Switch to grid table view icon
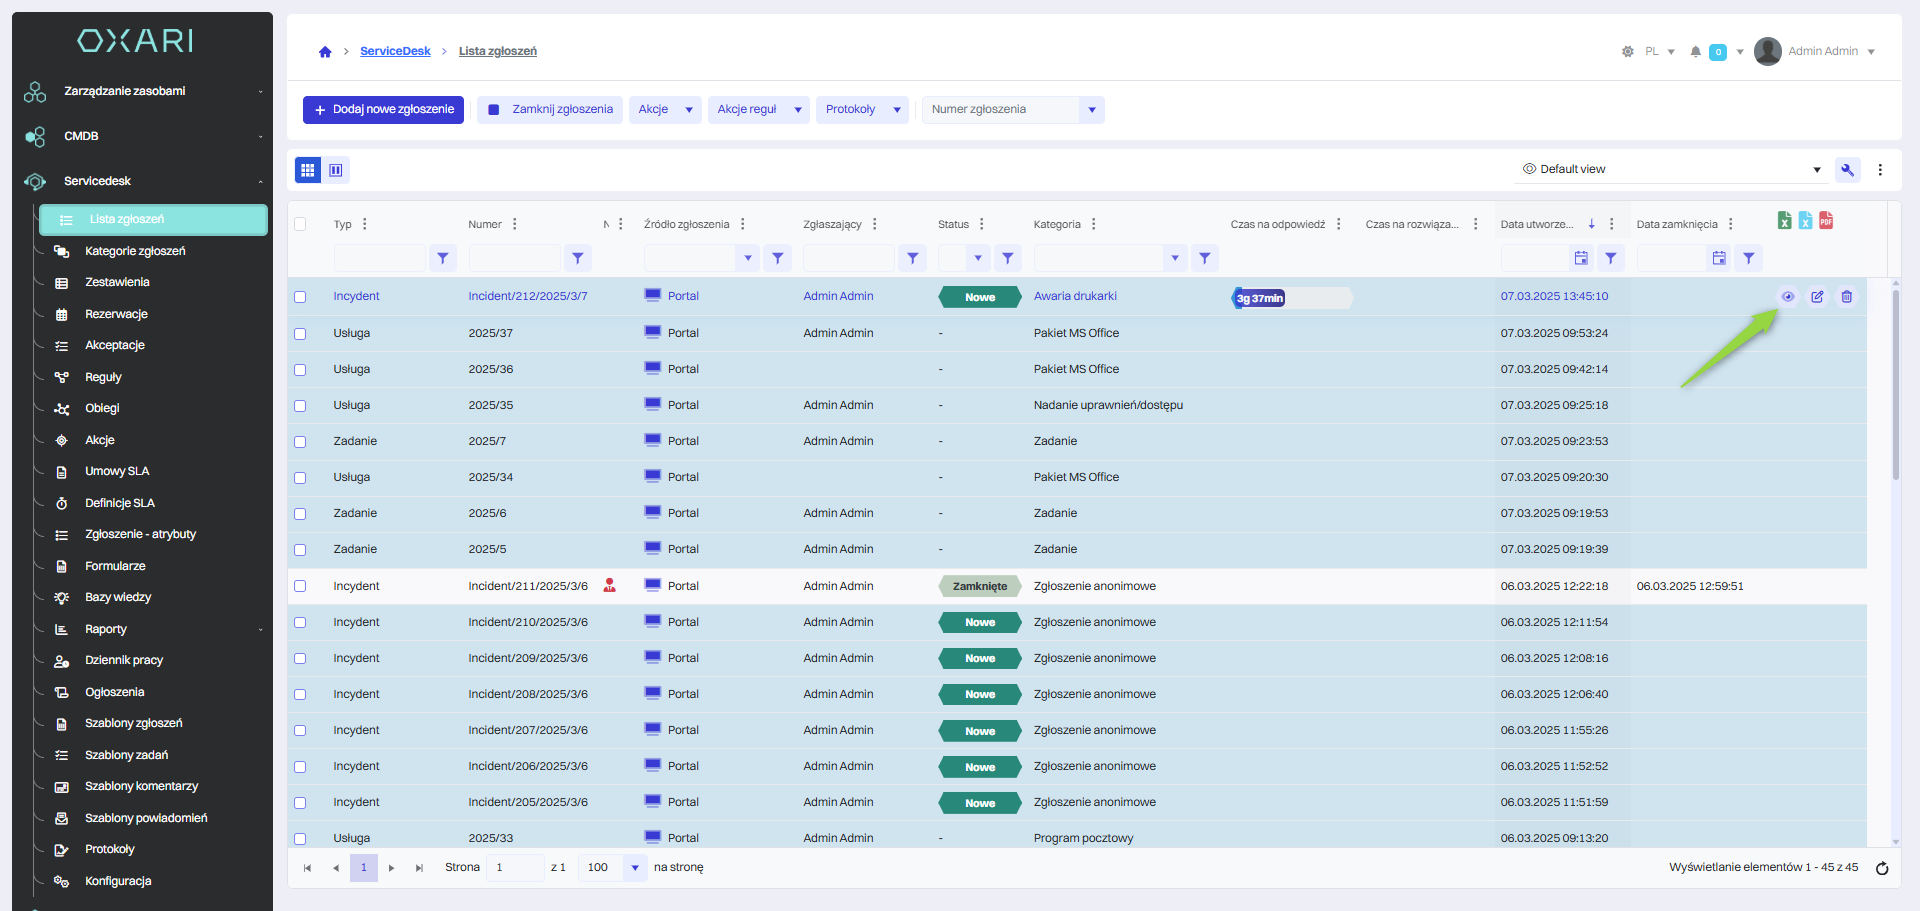The image size is (1920, 911). tap(308, 170)
